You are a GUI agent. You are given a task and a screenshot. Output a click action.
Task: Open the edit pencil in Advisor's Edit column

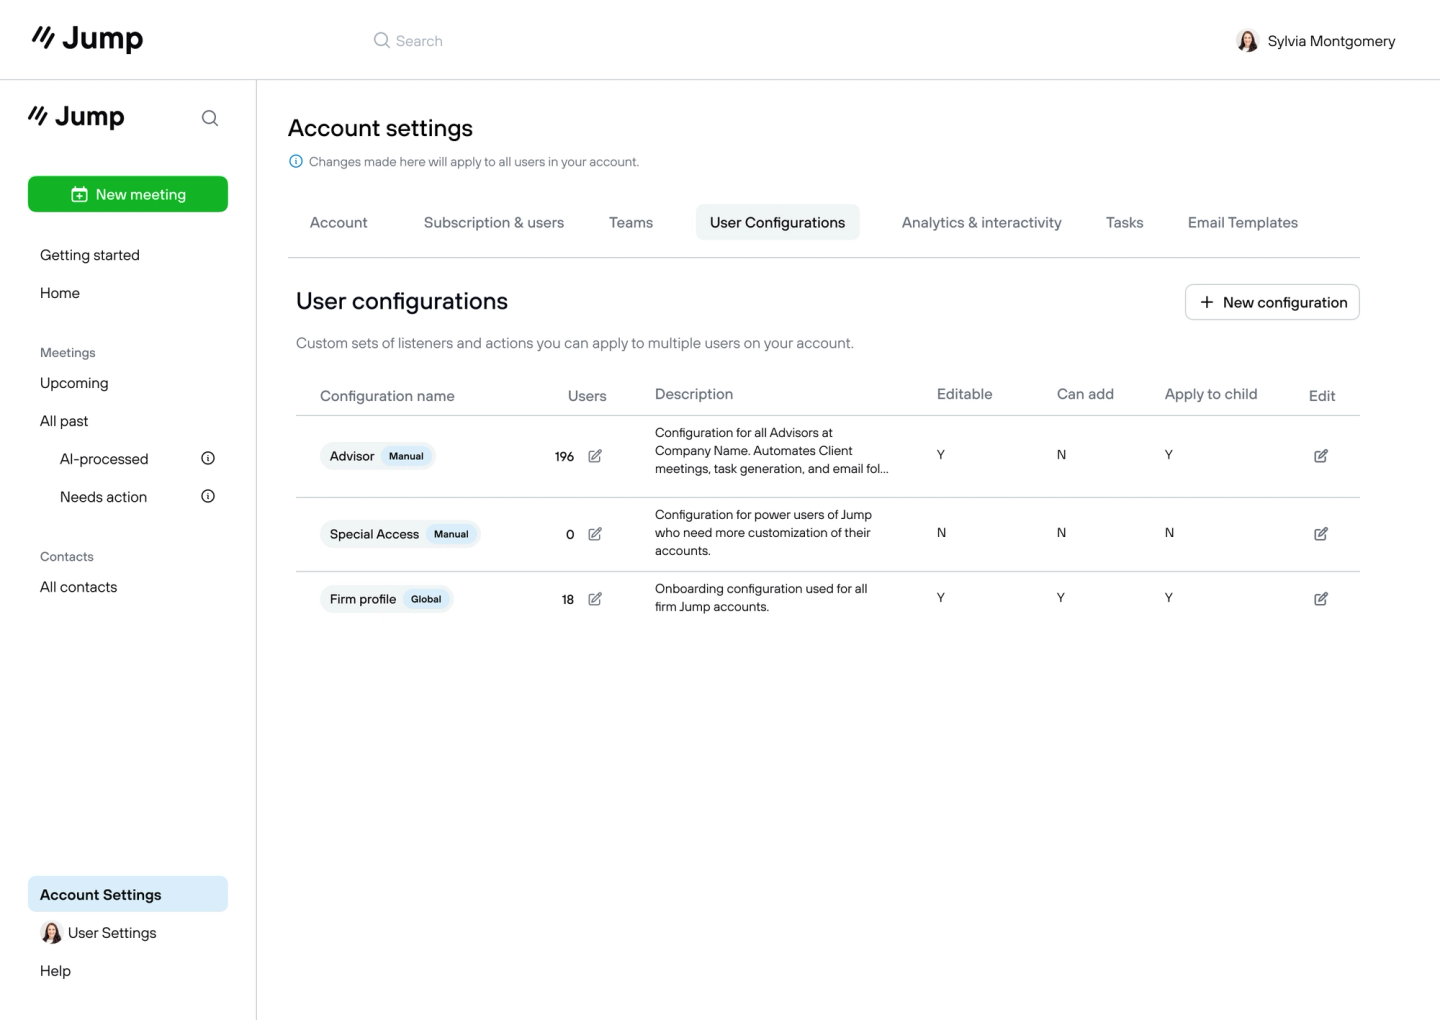(x=1320, y=455)
